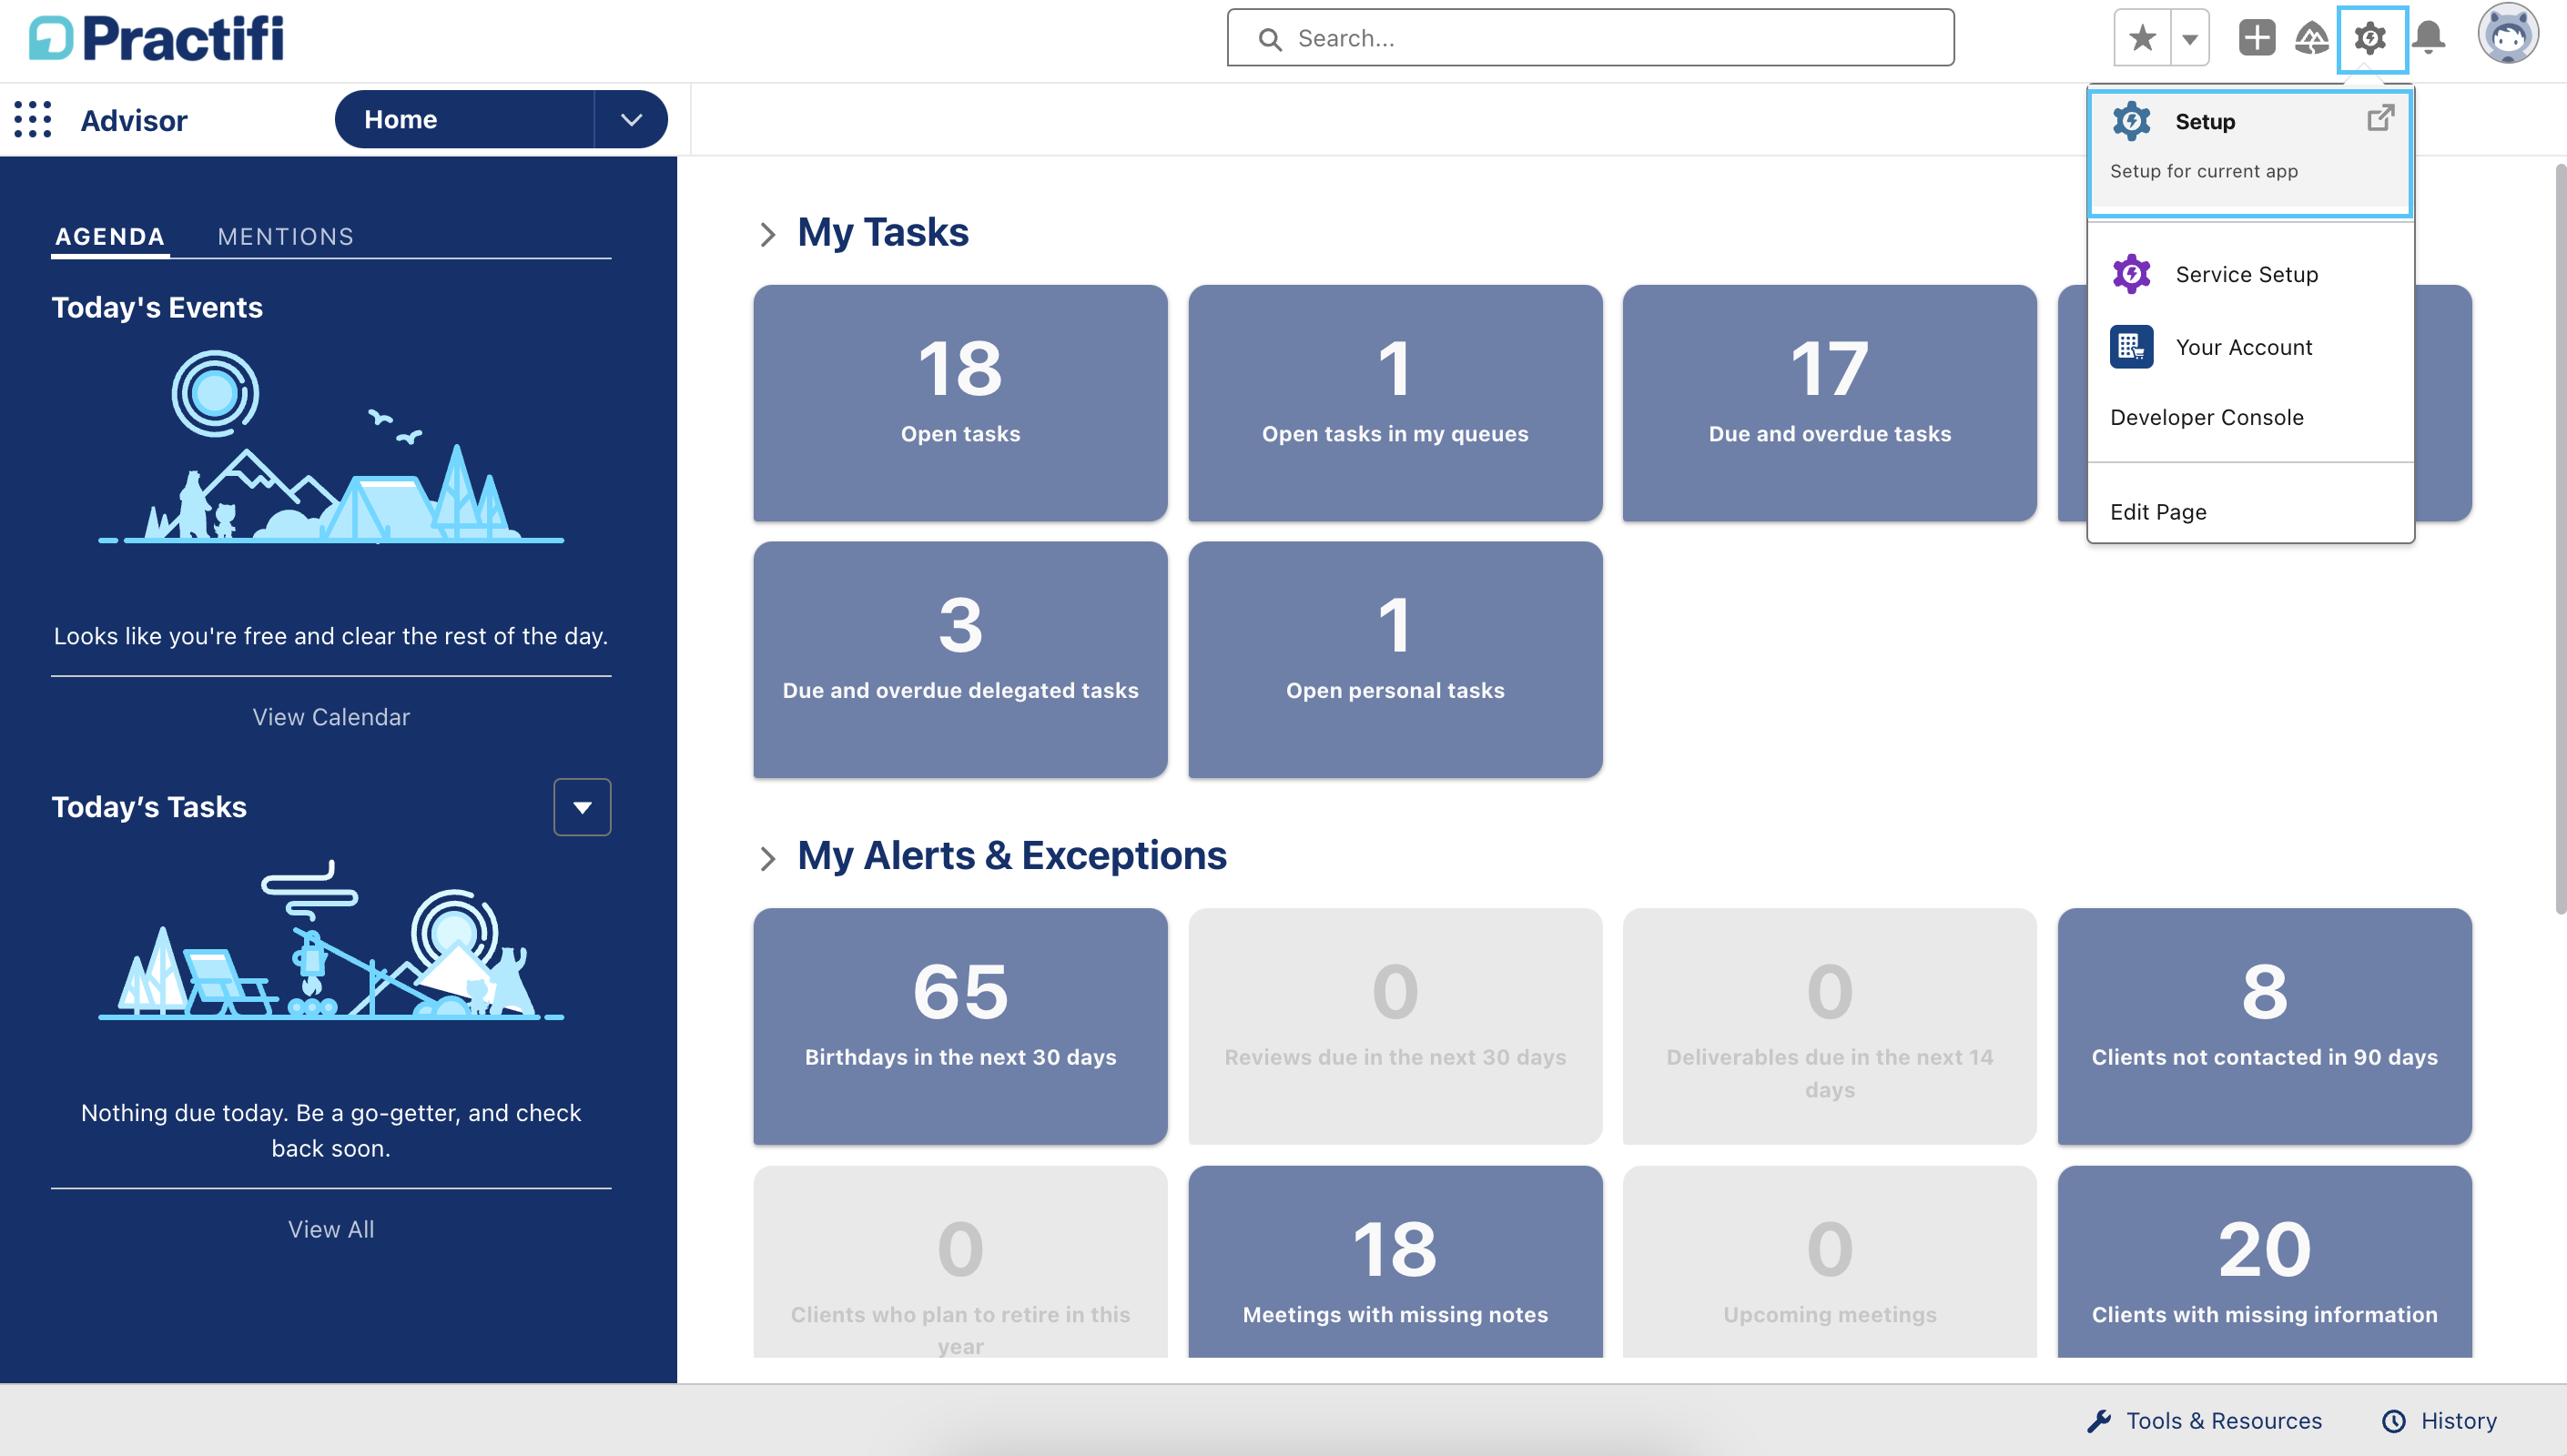Open the History utility item
2567x1456 pixels.
[2439, 1421]
